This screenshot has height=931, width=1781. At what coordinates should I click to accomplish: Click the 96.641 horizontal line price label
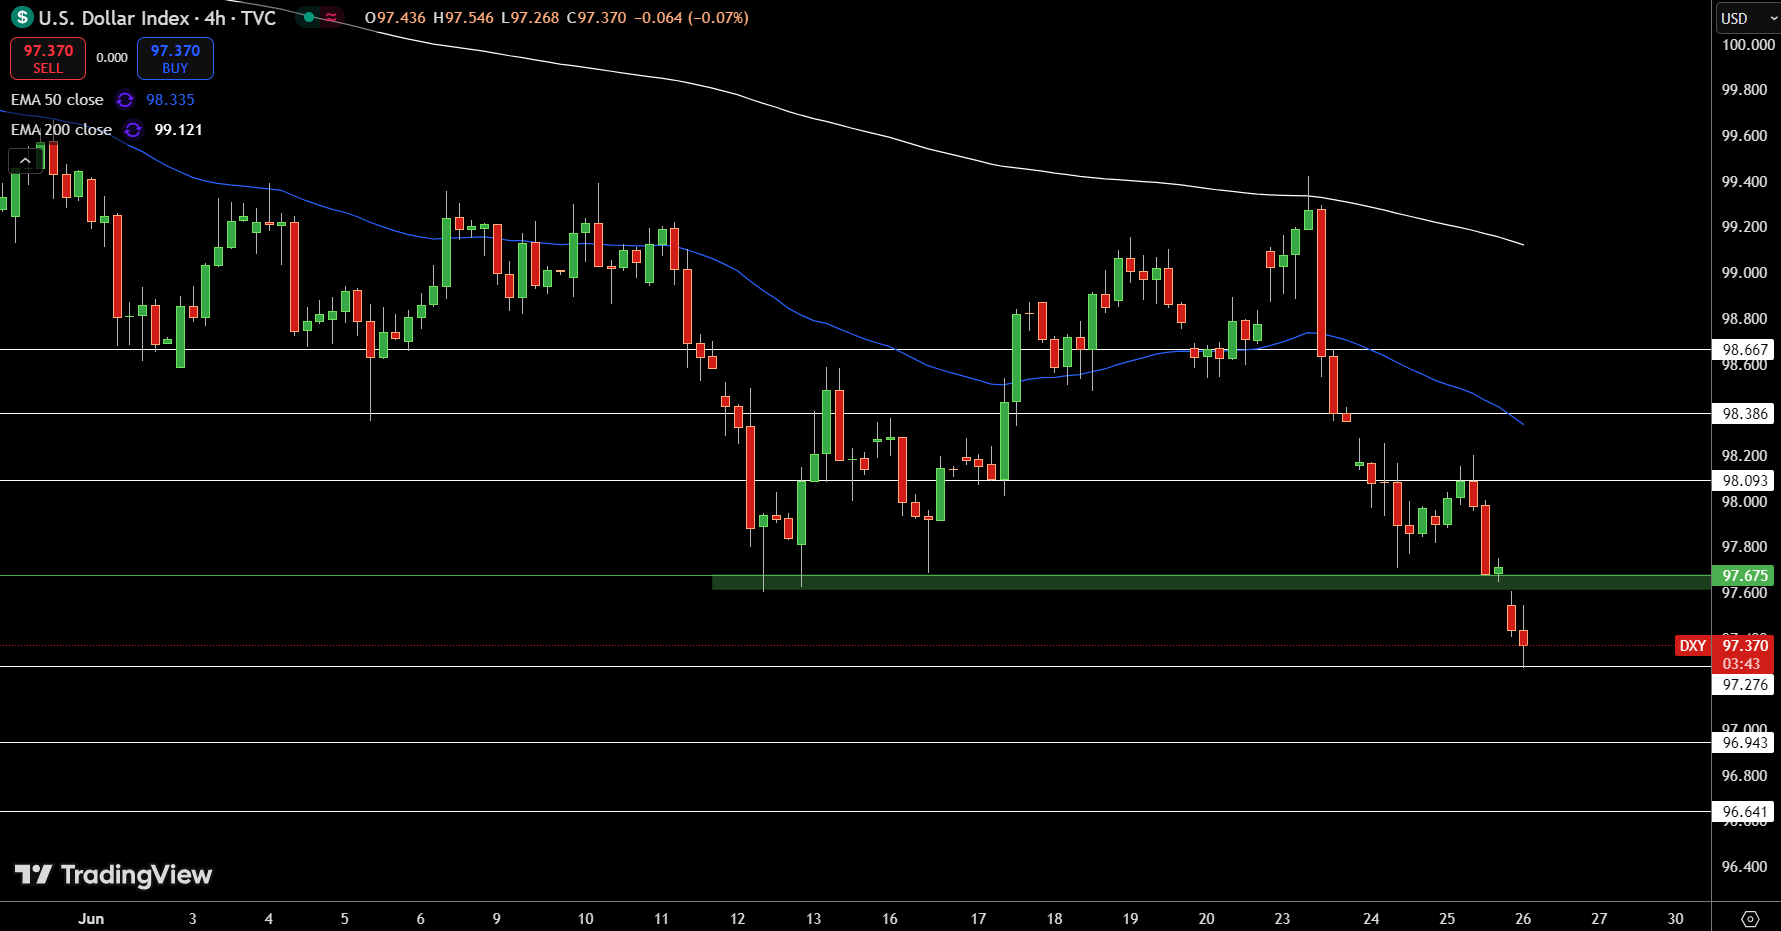[x=1744, y=812]
